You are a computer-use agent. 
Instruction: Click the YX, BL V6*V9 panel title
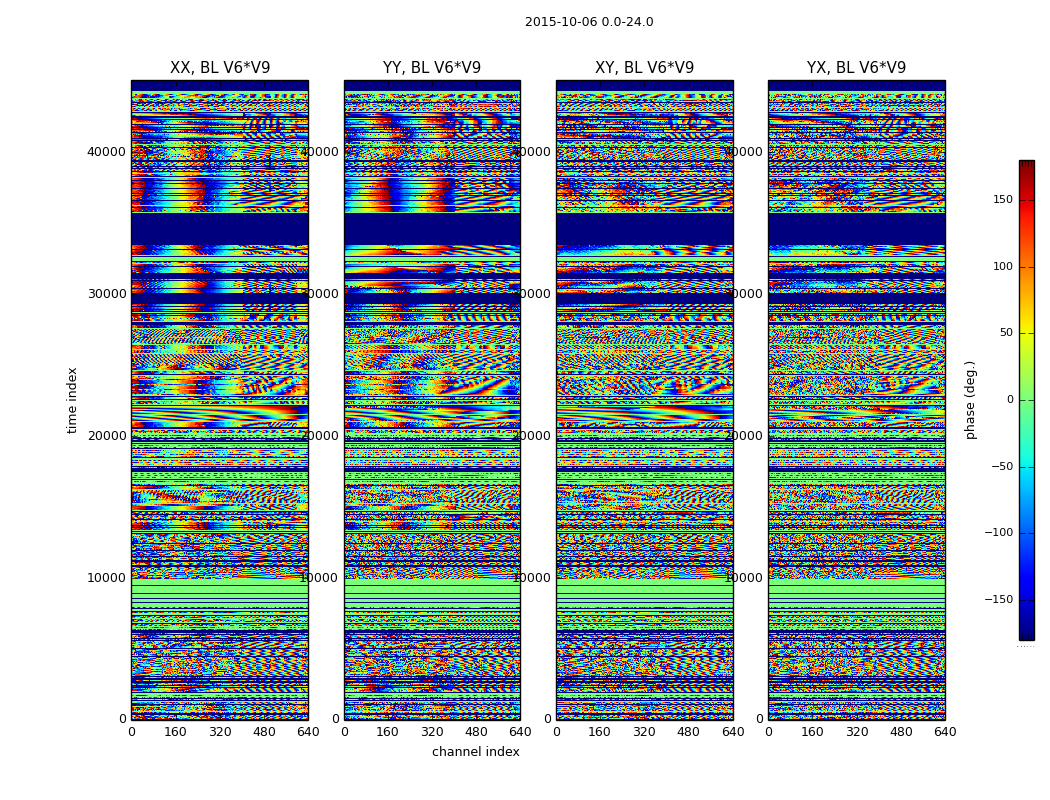(856, 68)
